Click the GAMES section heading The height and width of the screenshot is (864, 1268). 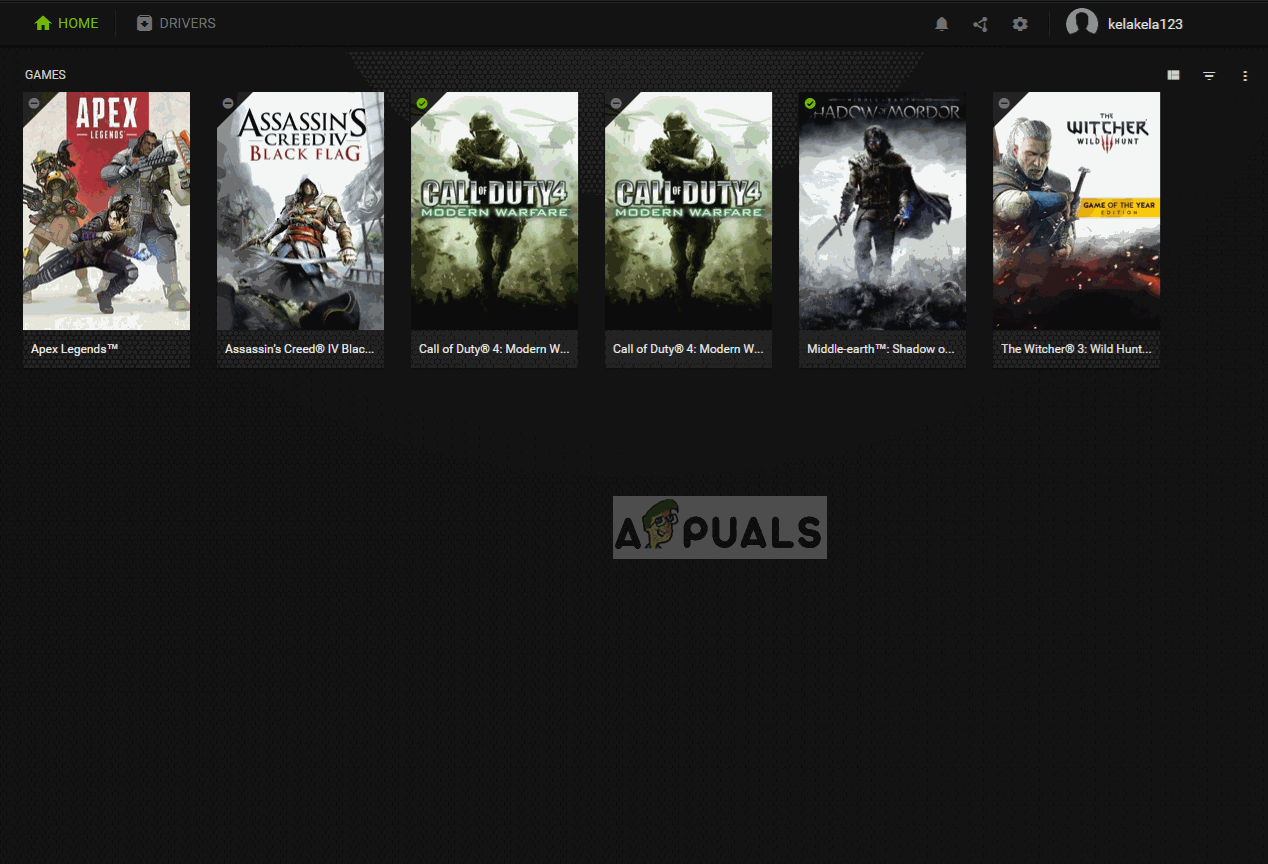45,75
